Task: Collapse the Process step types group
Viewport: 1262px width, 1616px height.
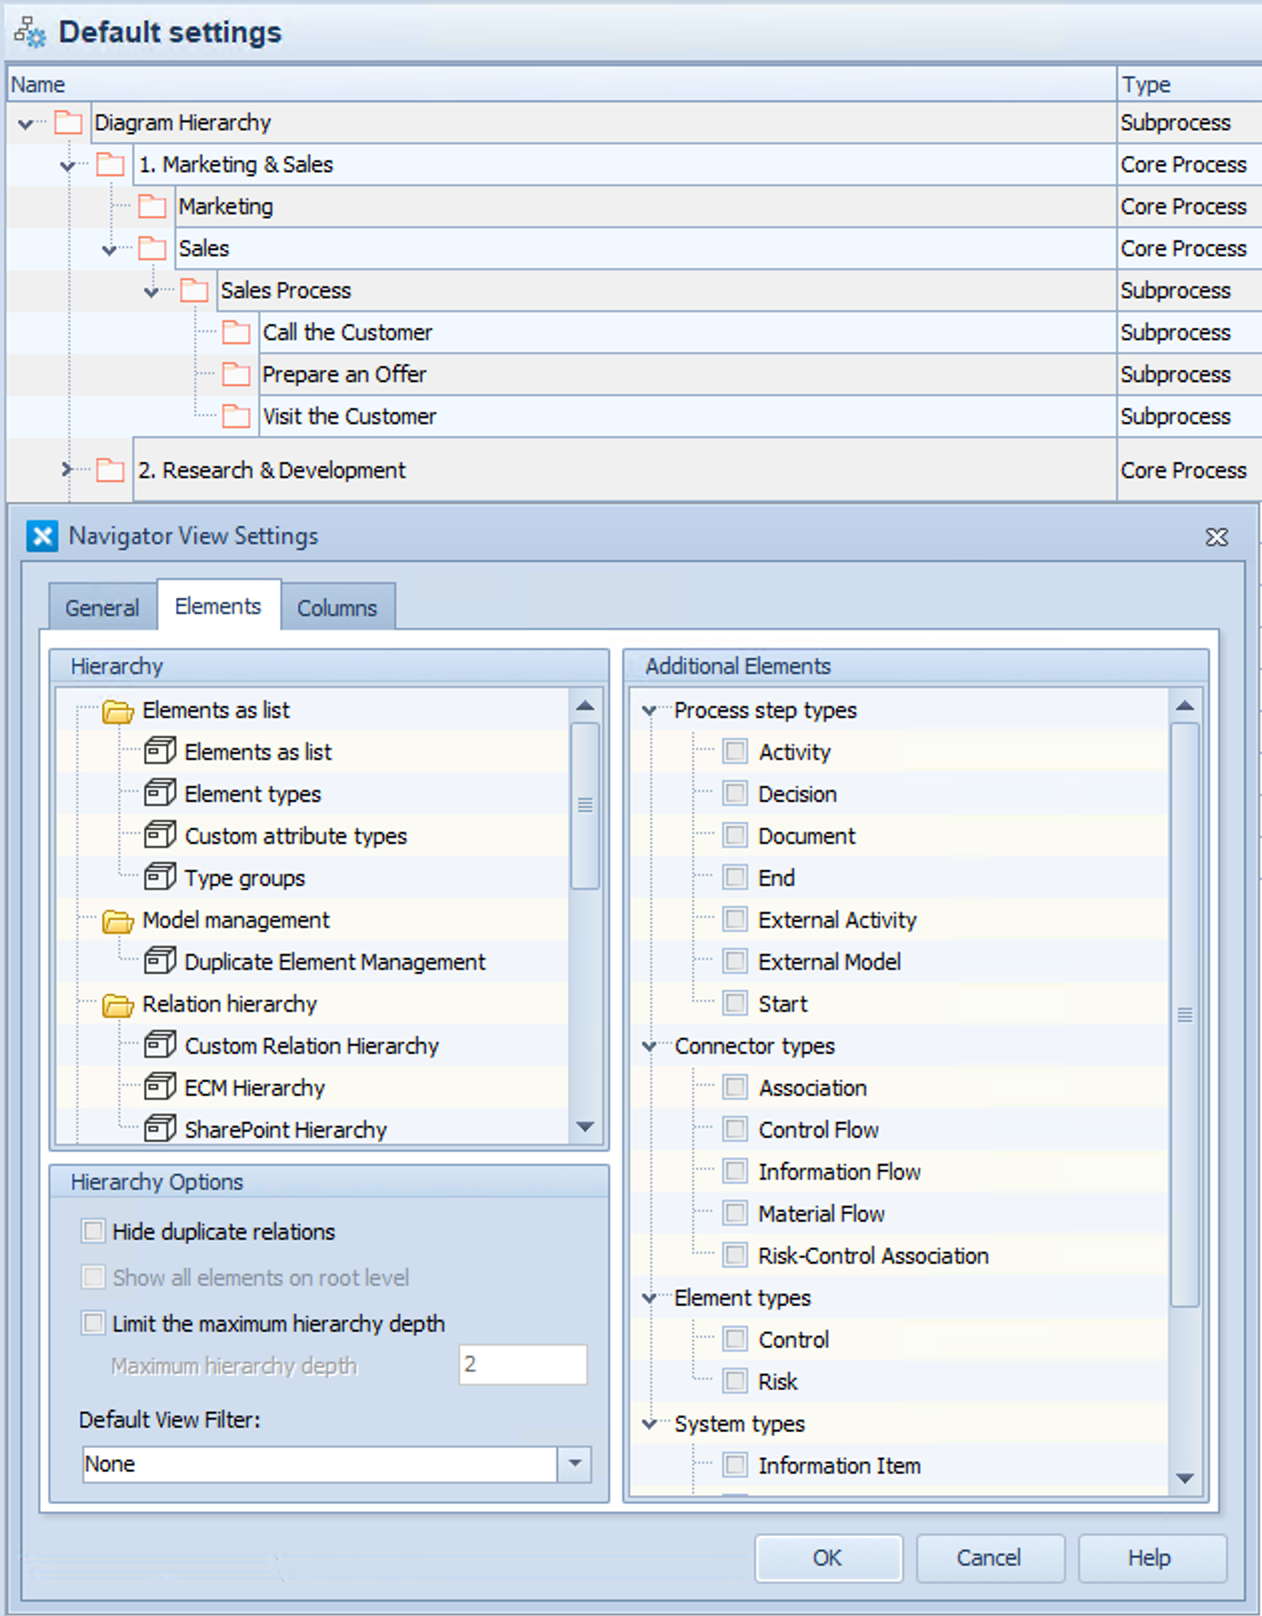Action: tap(650, 710)
